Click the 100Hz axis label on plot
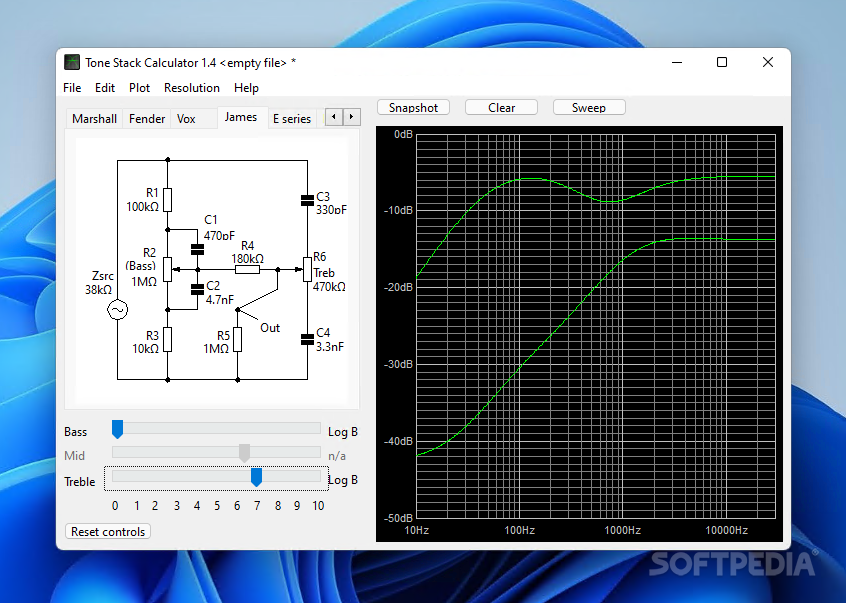846x603 pixels. [519, 530]
